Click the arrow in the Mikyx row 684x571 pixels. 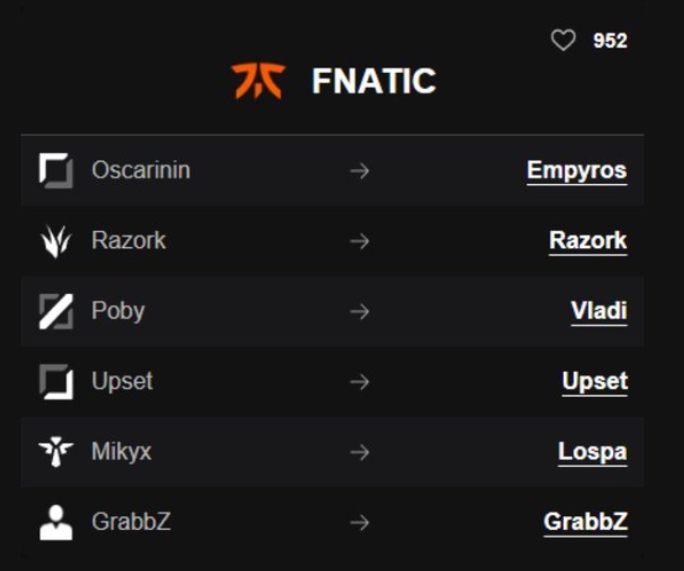point(360,452)
